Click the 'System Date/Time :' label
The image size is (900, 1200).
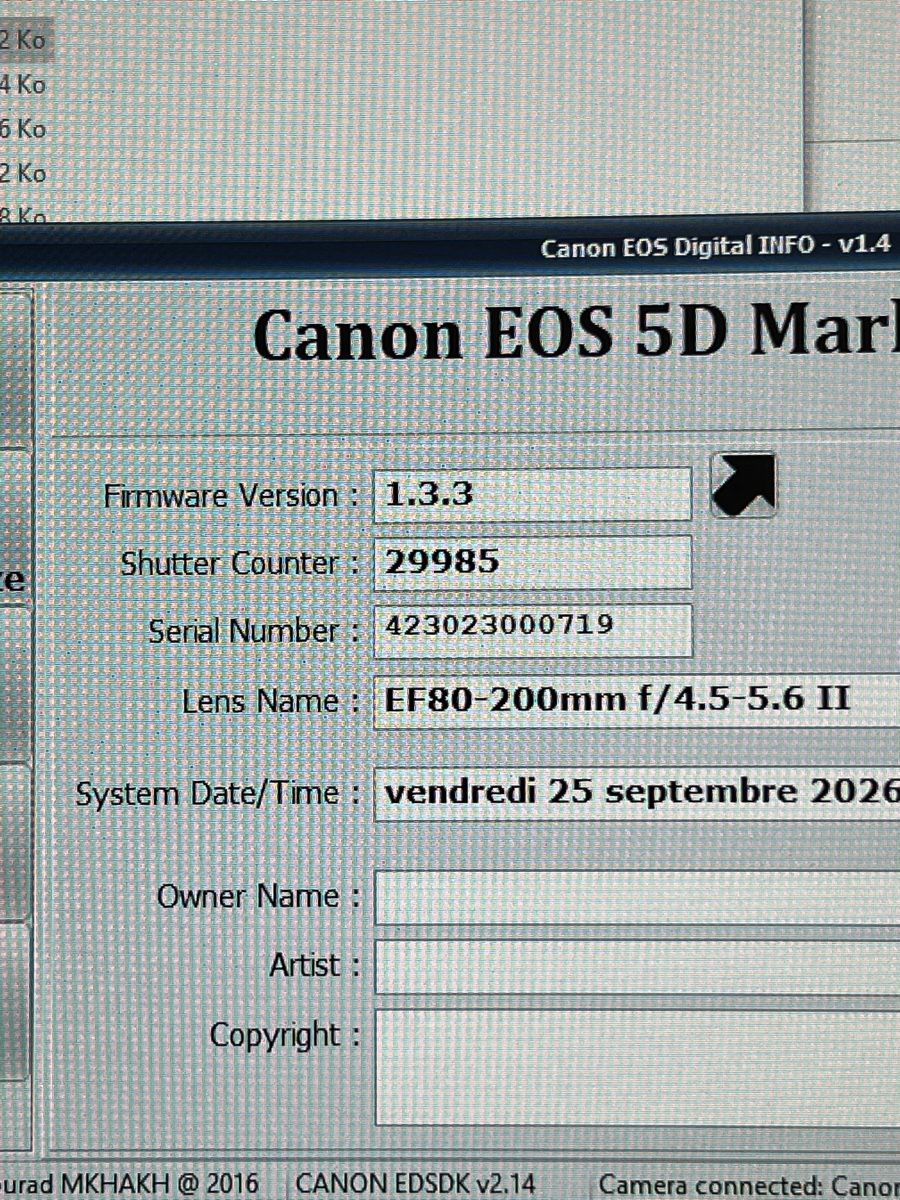pyautogui.click(x=218, y=795)
